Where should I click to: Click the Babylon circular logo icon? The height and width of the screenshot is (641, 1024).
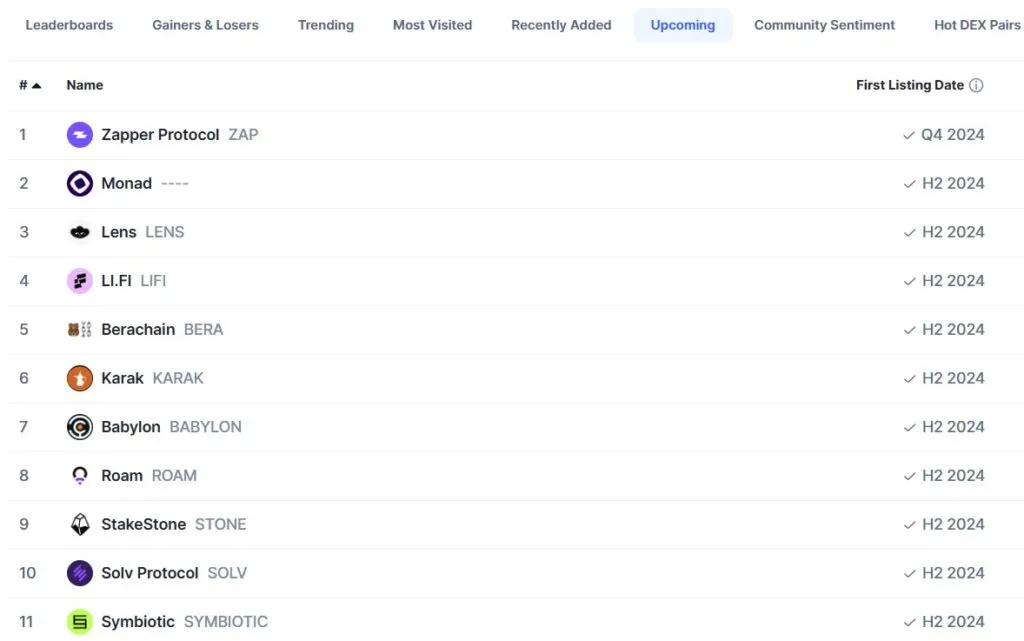click(x=80, y=427)
